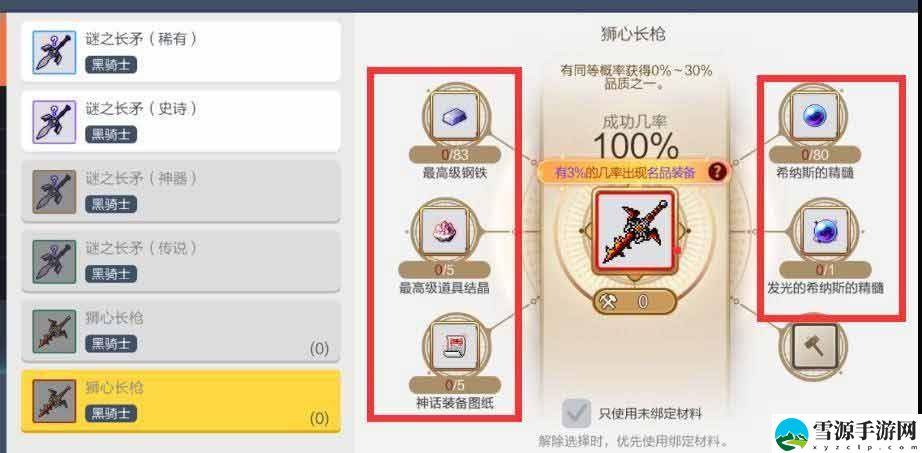Screen dimensions: 922x453
Task: Choose the 谜之长矛（神器）list entry
Action: point(181,191)
